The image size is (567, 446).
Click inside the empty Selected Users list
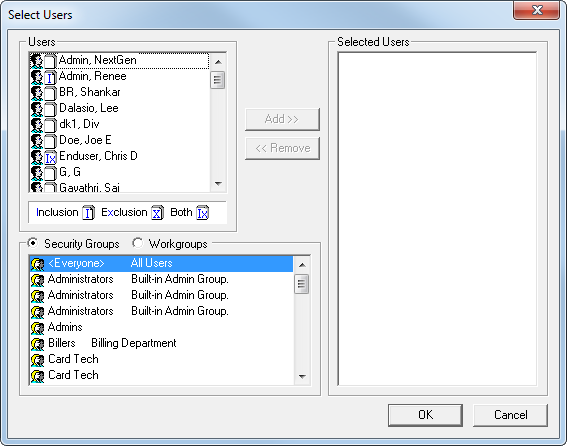coord(437,219)
